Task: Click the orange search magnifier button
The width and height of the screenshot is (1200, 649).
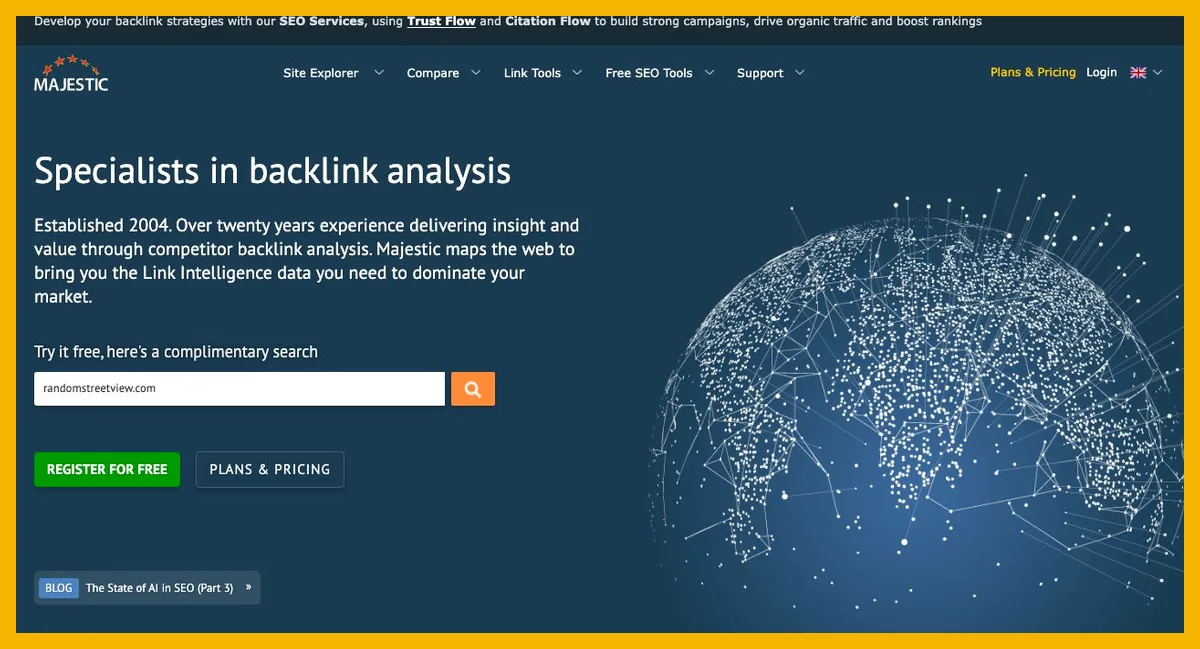Action: [473, 389]
